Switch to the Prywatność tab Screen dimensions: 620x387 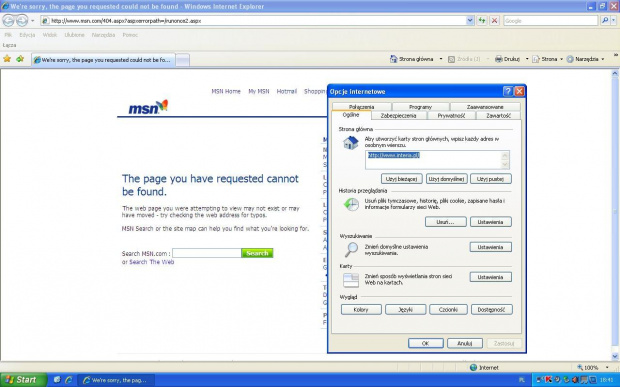point(451,115)
